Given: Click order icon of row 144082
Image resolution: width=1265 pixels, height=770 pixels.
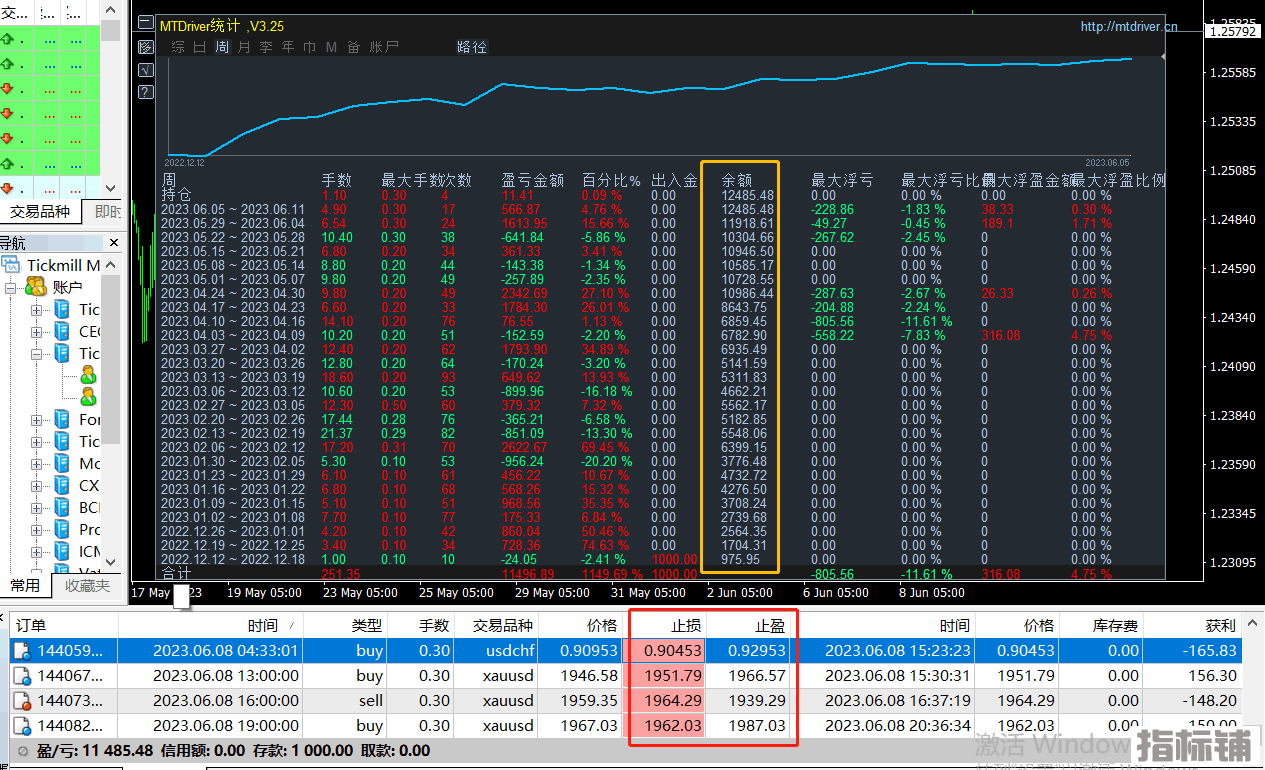Looking at the screenshot, I should click(x=23, y=726).
